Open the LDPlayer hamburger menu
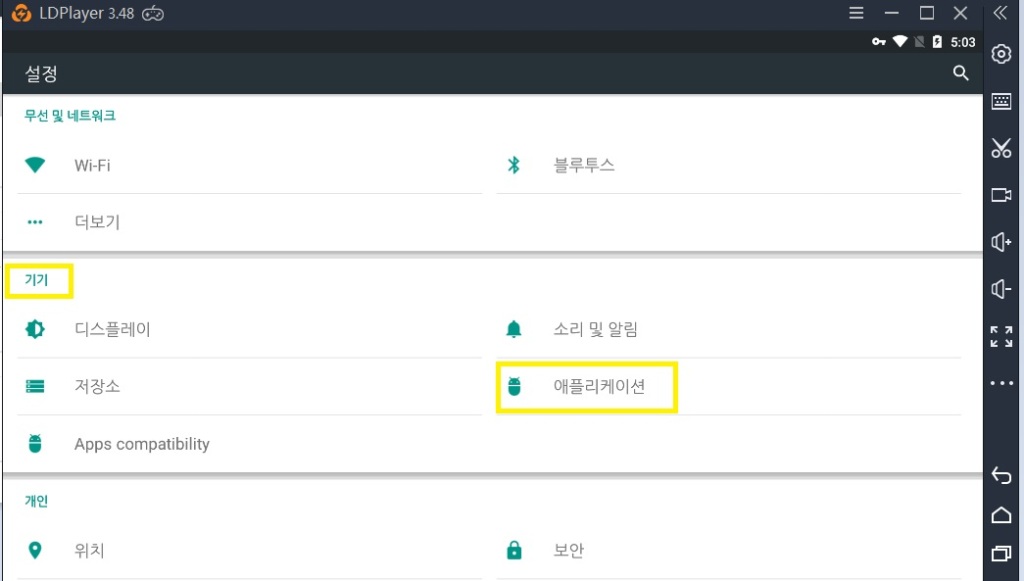This screenshot has height=581, width=1024. coord(856,13)
